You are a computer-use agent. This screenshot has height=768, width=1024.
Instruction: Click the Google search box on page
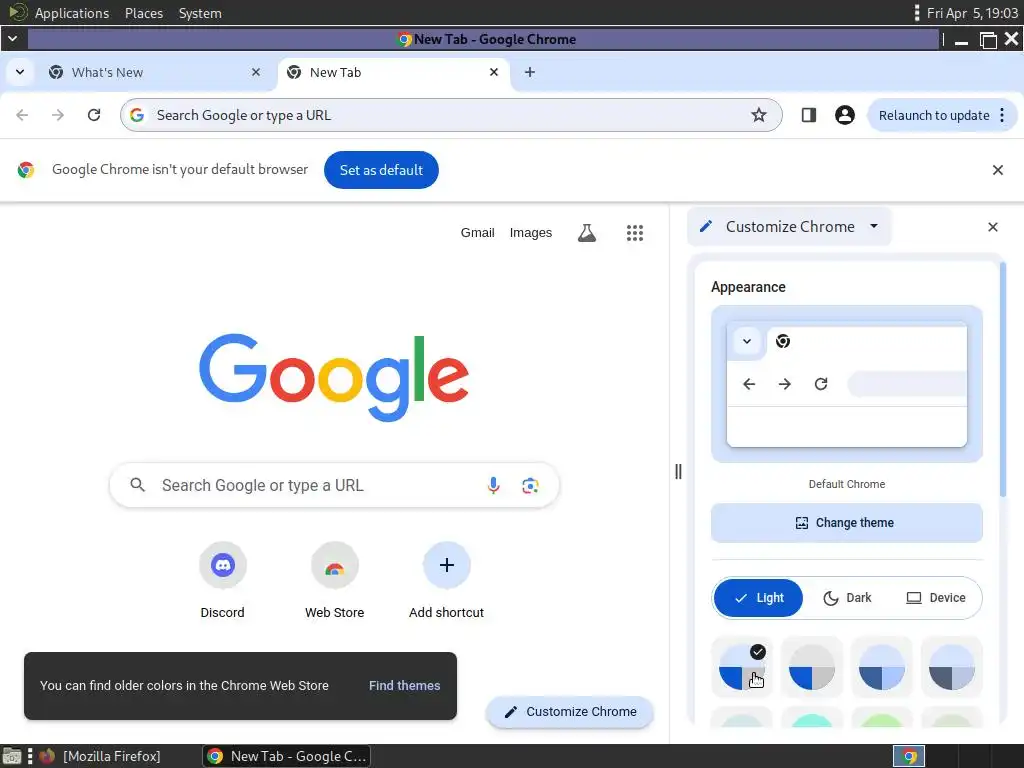coord(334,485)
